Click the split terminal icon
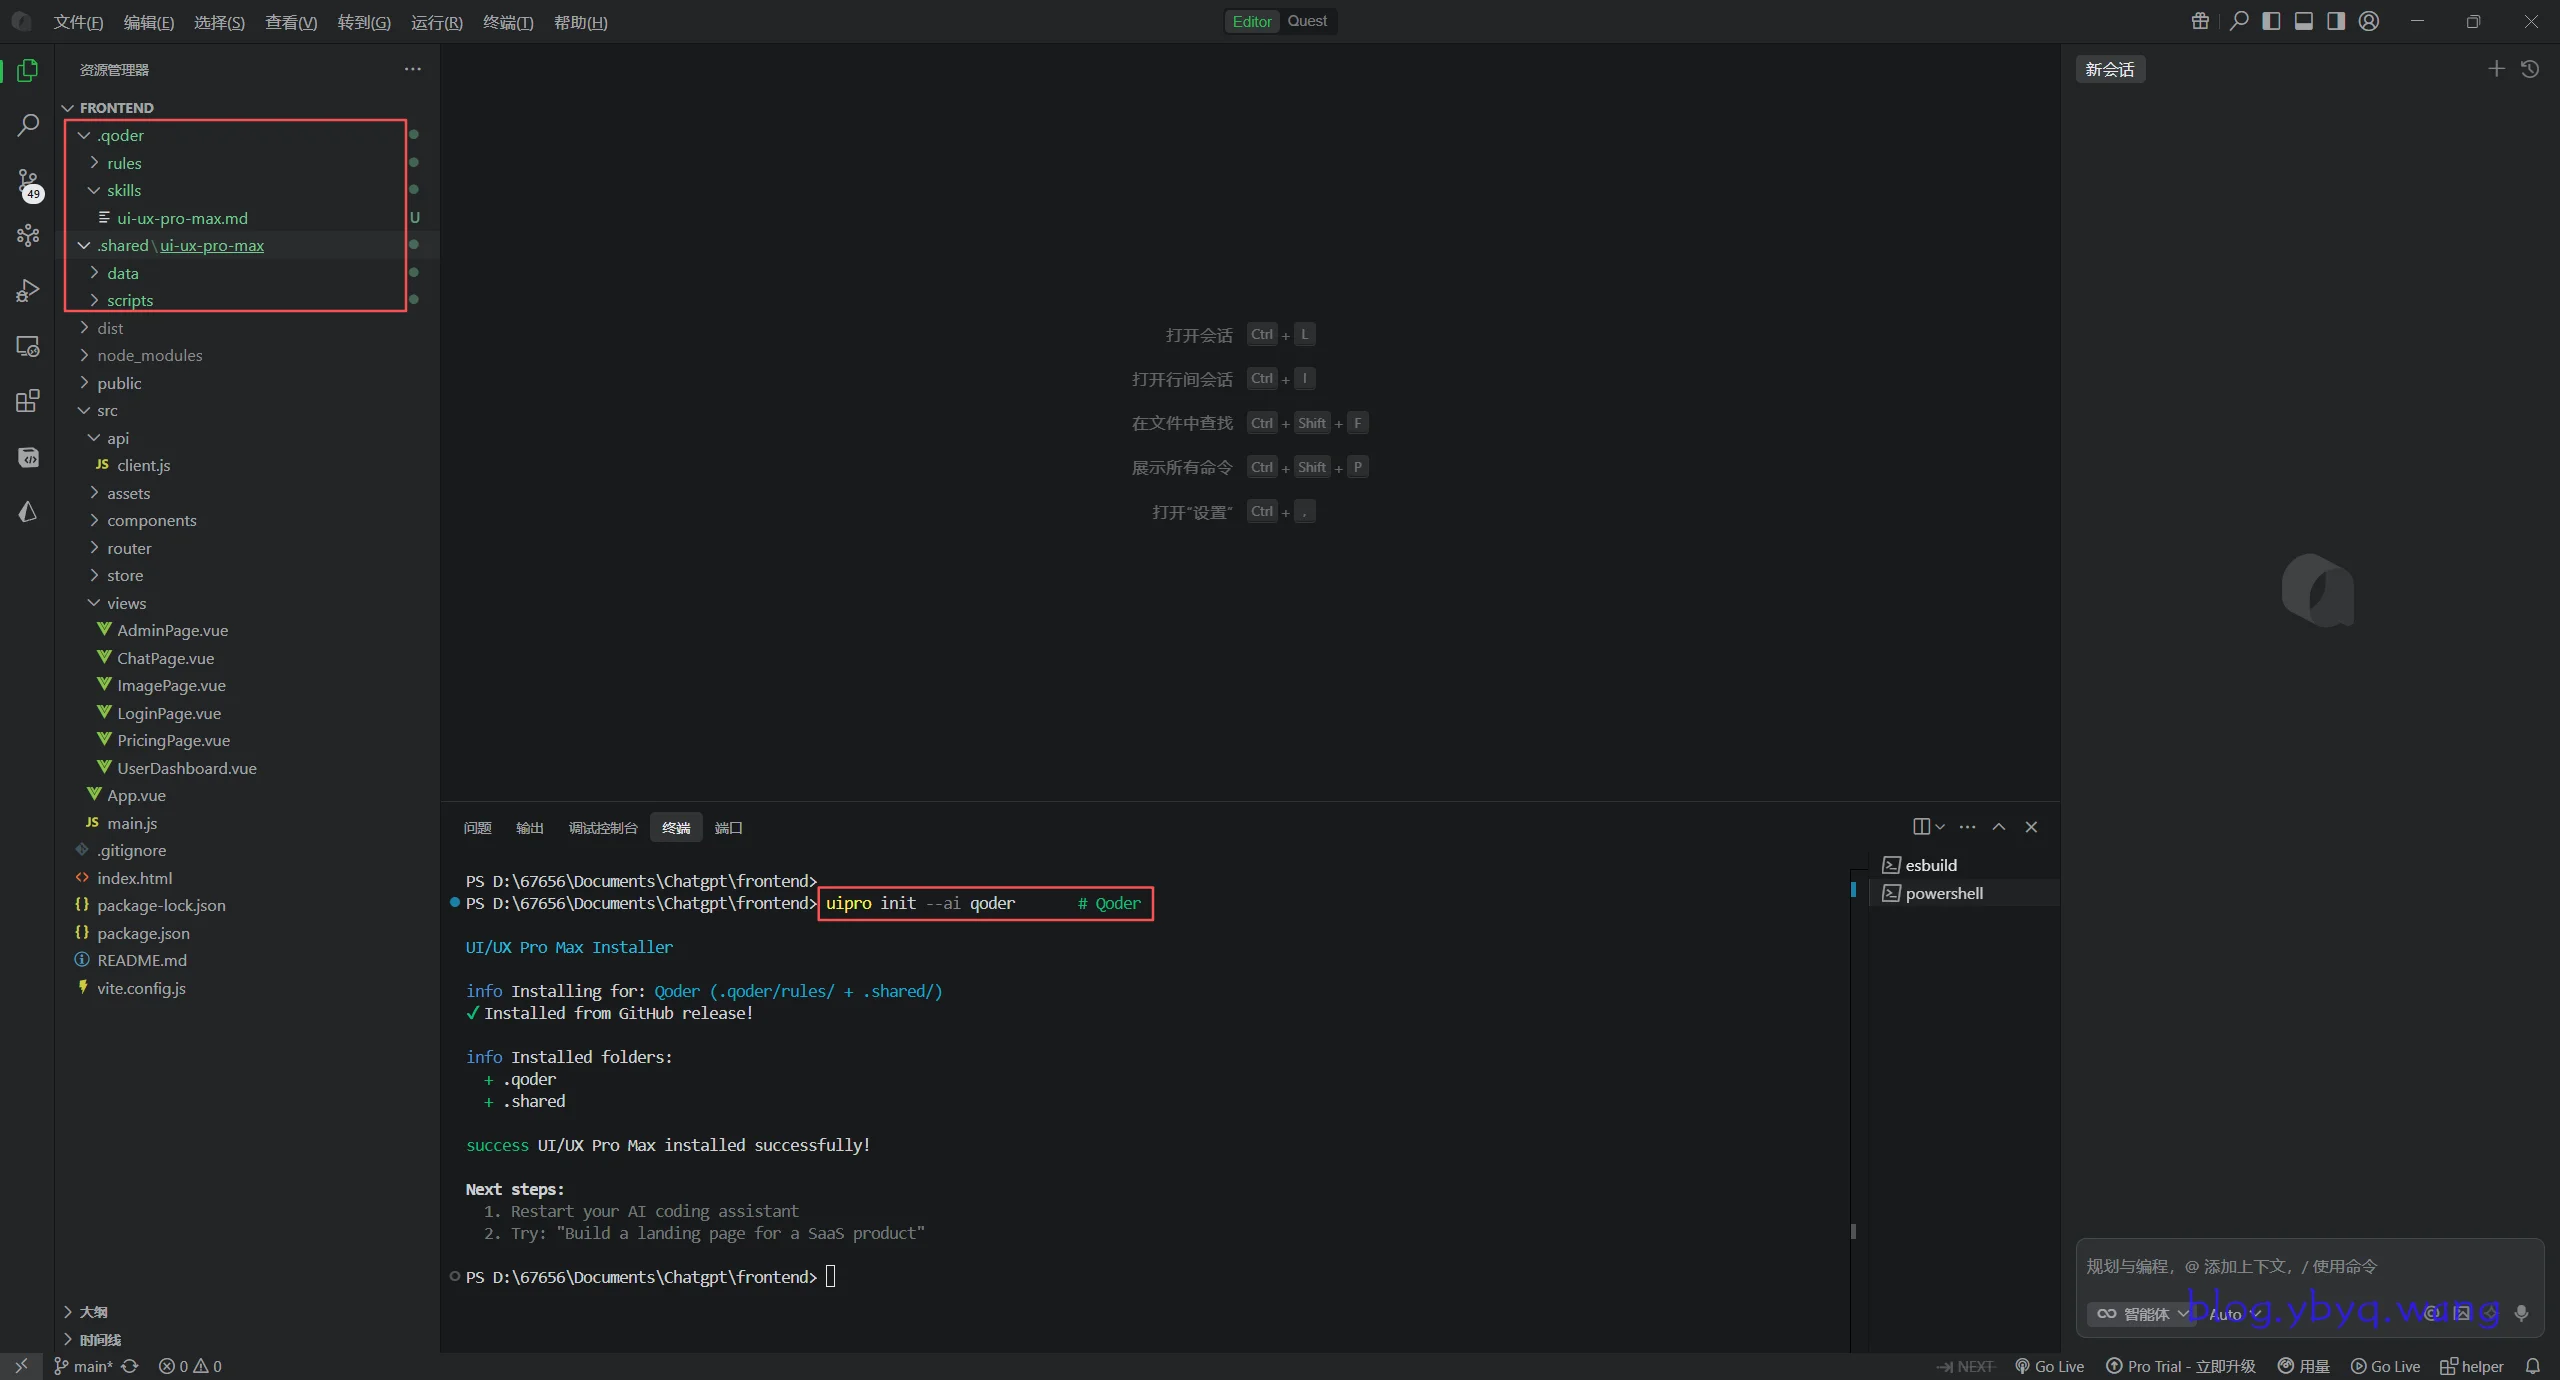Viewport: 2560px width, 1380px height. tap(1921, 827)
